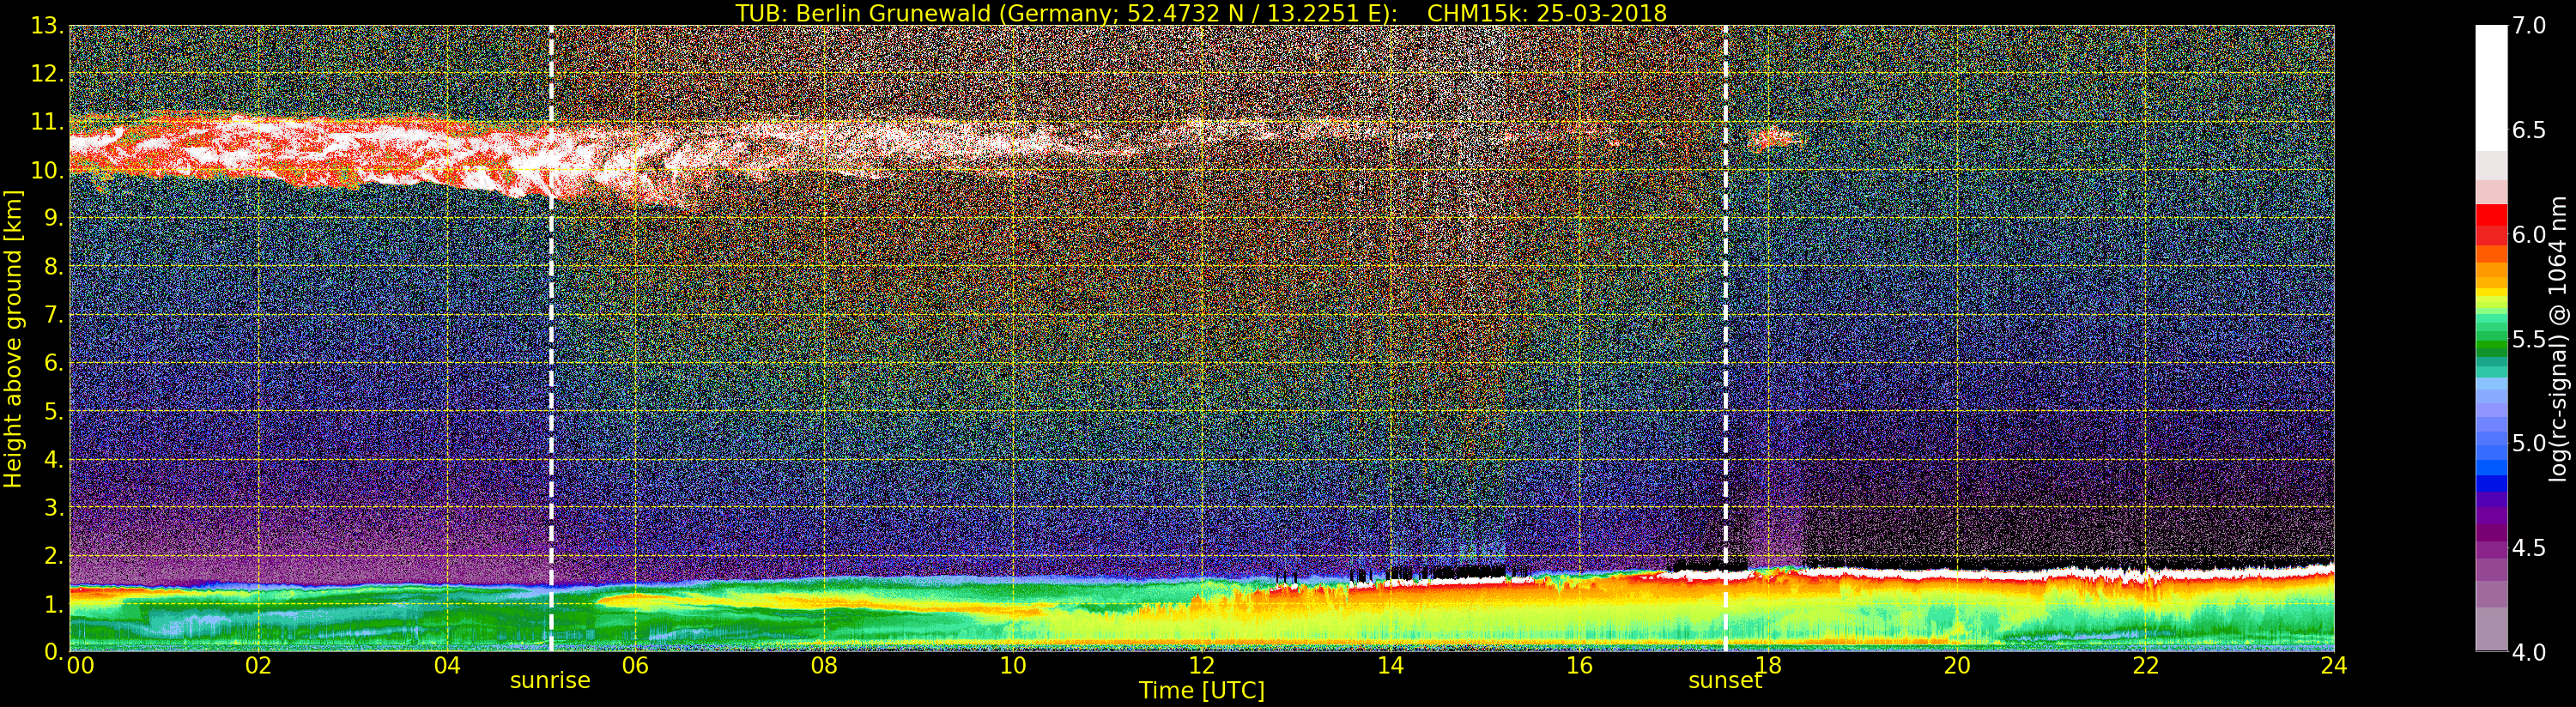2576x707 pixels.
Task: Click the x-axis tick label 24
Action: pyautogui.click(x=2334, y=666)
